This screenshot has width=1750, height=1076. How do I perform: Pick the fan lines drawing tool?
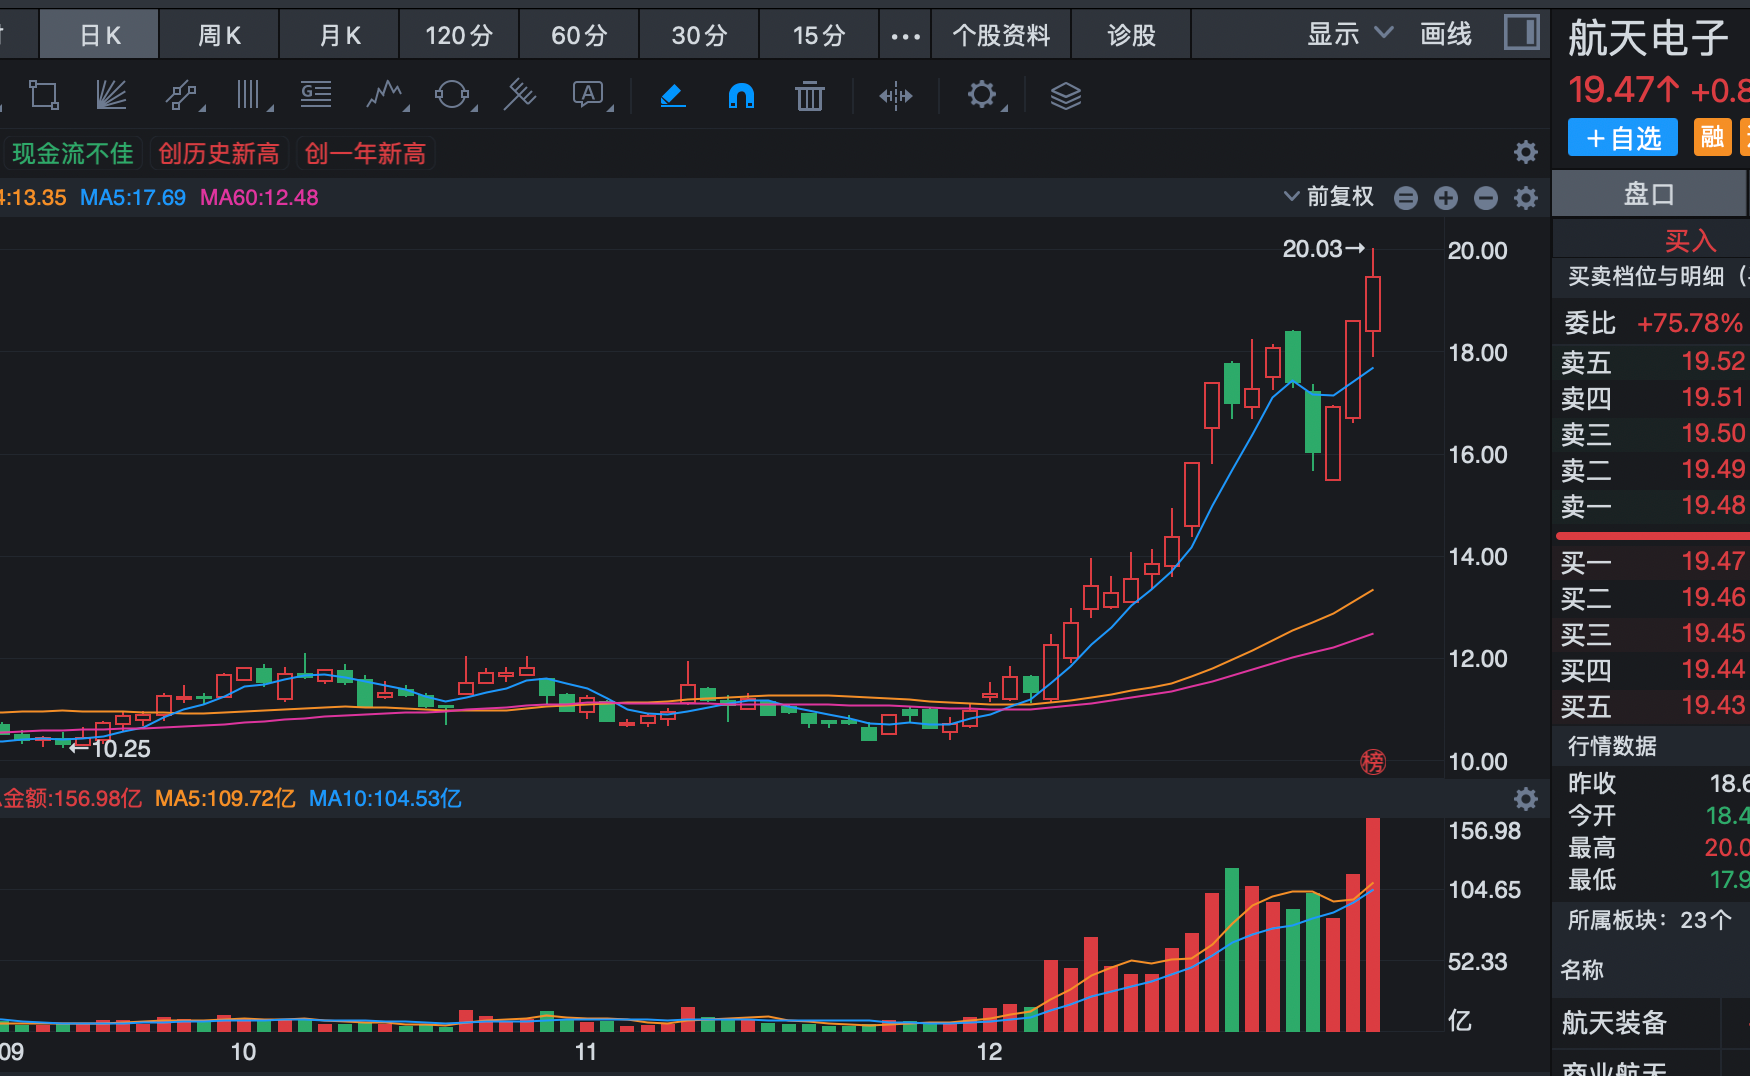click(111, 95)
